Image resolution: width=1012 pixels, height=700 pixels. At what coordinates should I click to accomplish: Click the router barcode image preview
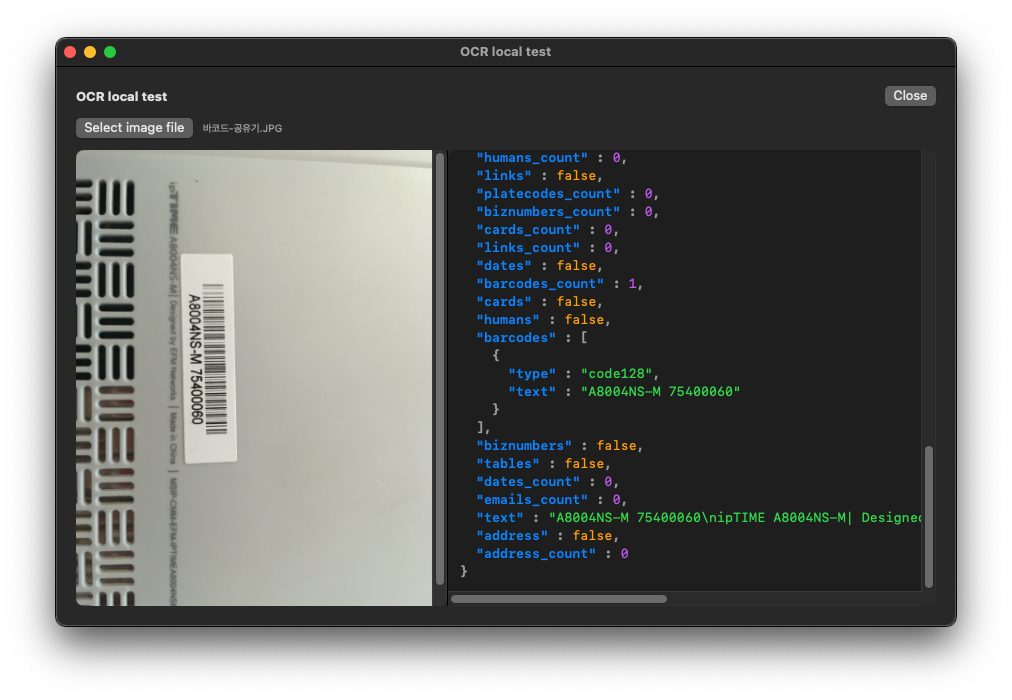(x=254, y=377)
